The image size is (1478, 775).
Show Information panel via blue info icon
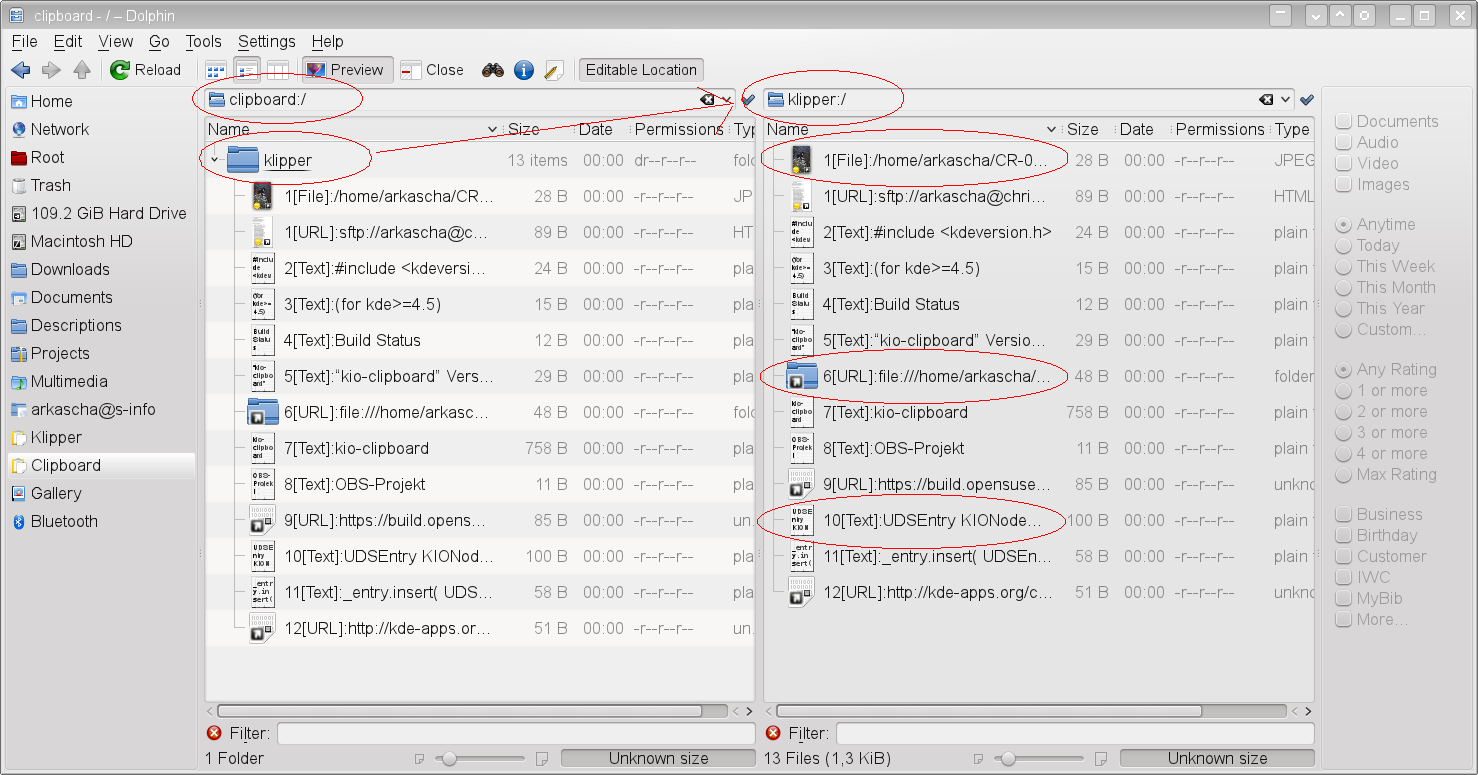[x=523, y=70]
